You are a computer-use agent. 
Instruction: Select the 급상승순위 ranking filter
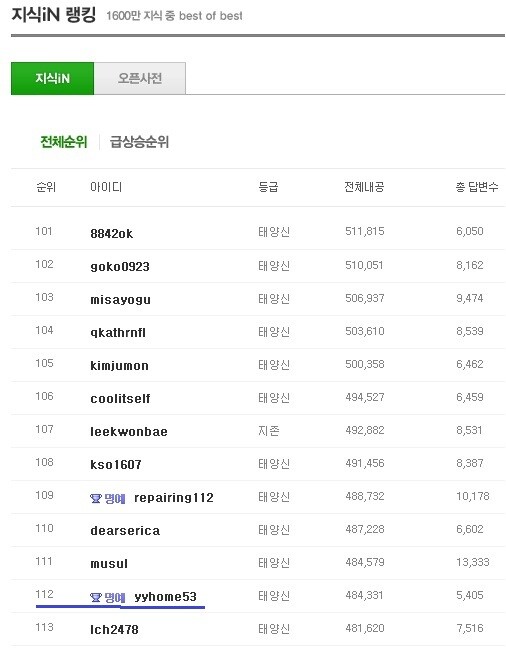[139, 142]
